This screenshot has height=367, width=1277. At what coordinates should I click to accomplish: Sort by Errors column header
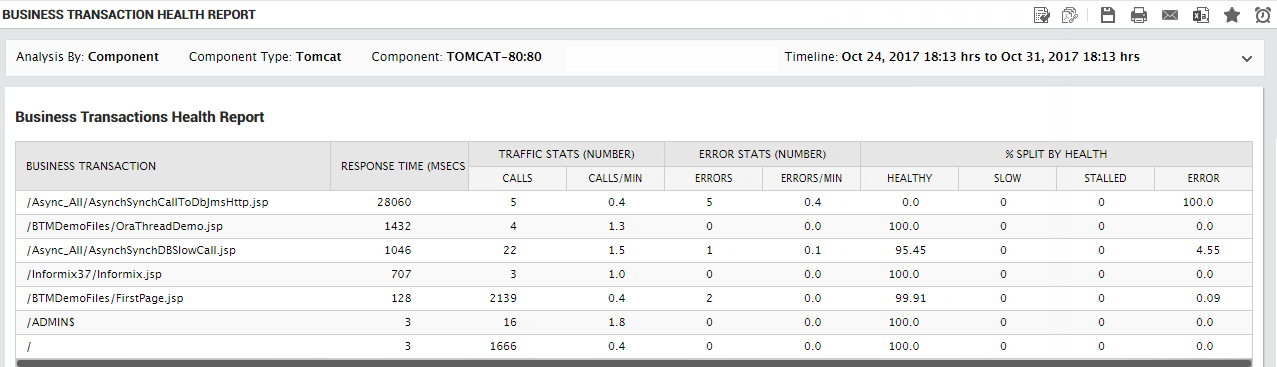click(x=713, y=179)
